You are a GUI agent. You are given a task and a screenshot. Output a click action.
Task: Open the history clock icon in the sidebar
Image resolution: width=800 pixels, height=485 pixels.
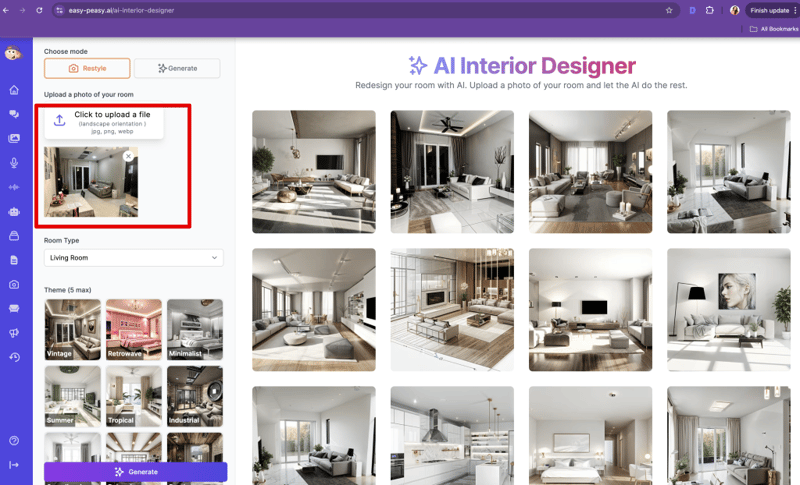(x=14, y=357)
